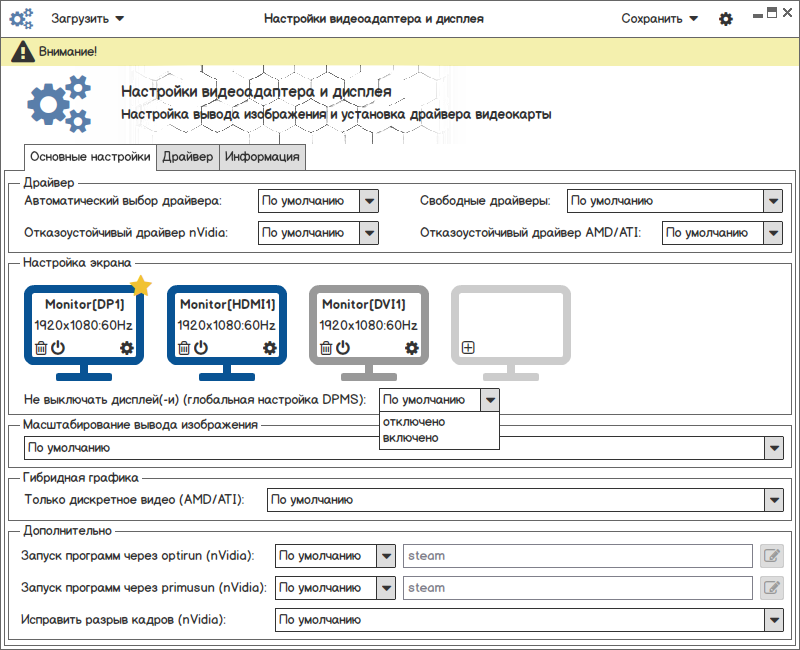Click 1920x1080:60Hz on Monitor[DVI1]
The image size is (800, 650).
click(x=368, y=326)
